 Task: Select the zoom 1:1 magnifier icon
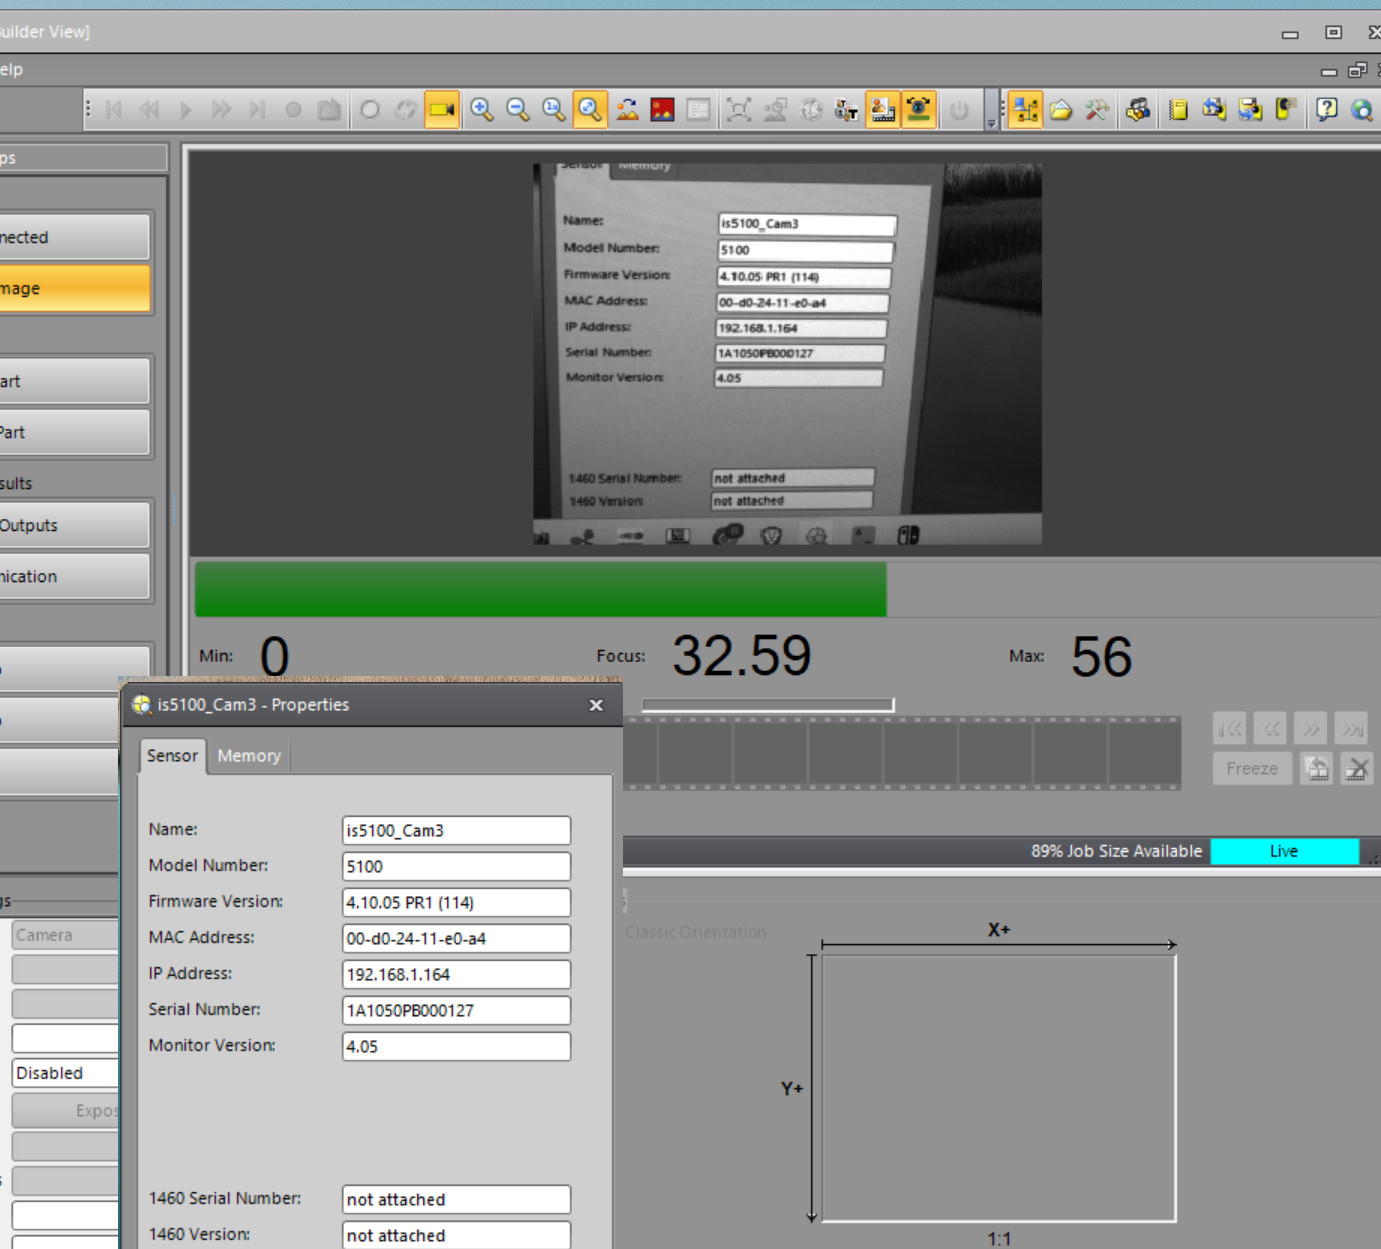pos(554,110)
